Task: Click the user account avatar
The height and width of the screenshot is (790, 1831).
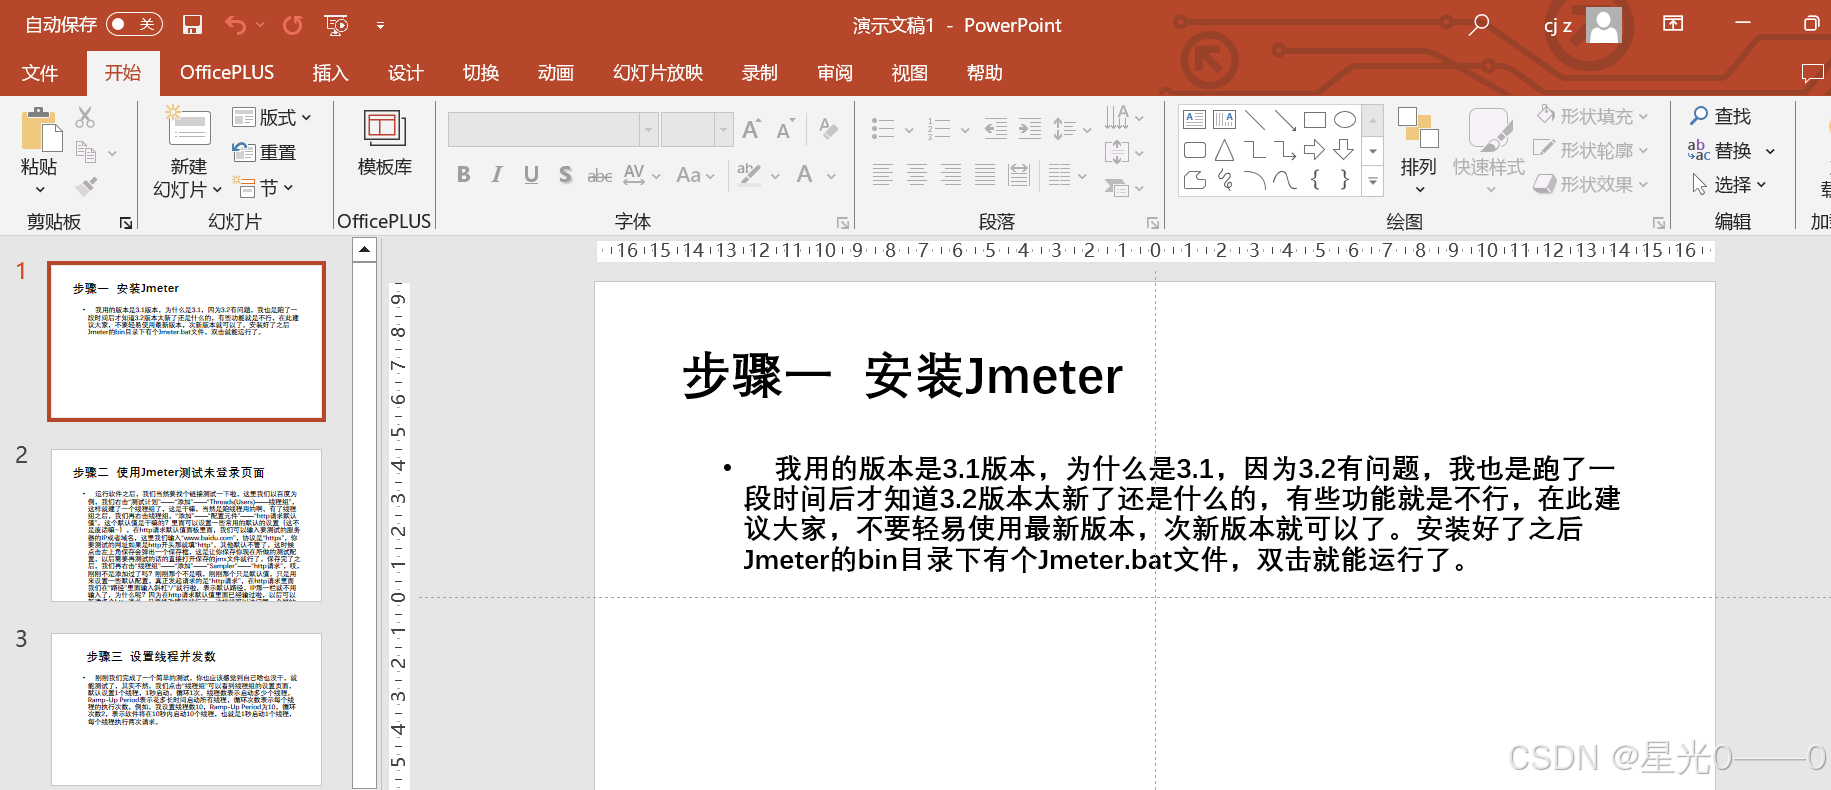Action: pyautogui.click(x=1604, y=25)
